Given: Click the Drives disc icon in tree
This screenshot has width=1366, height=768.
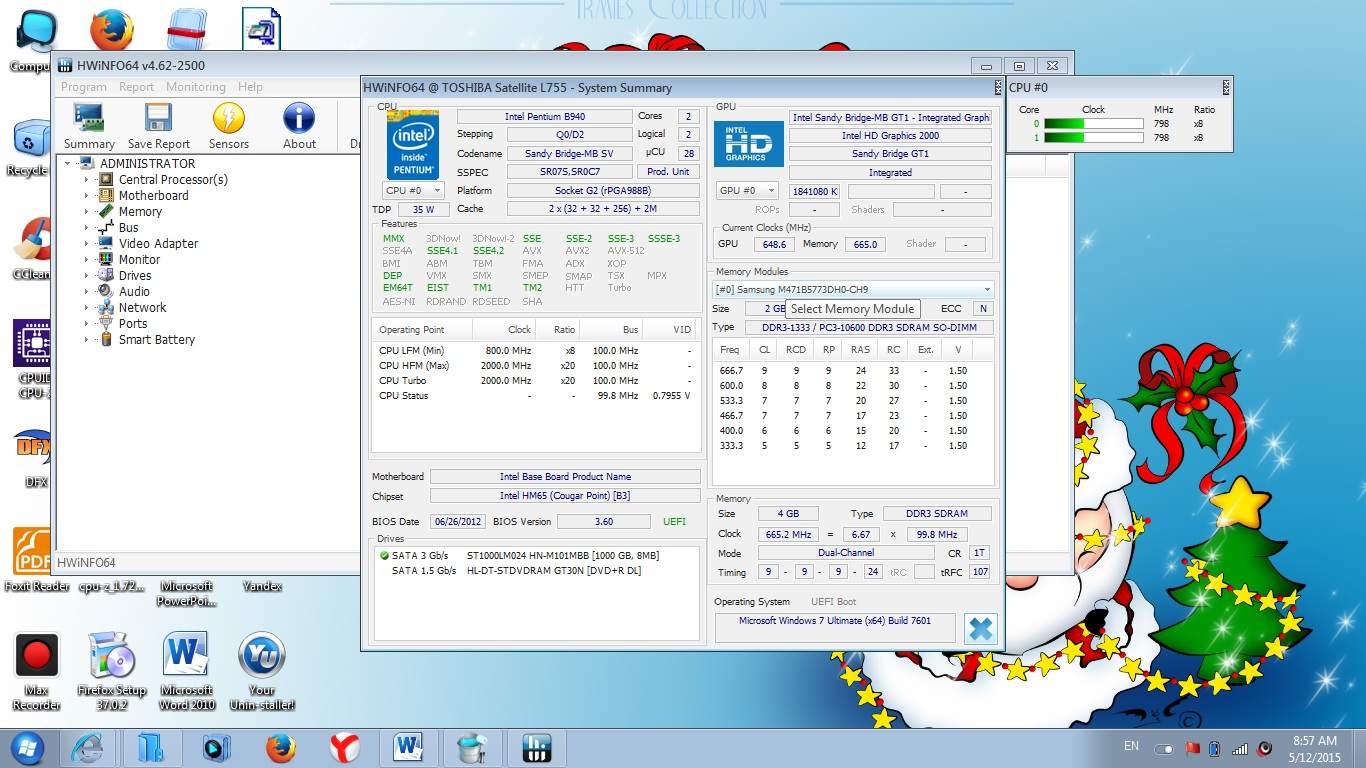Looking at the screenshot, I should point(107,275).
